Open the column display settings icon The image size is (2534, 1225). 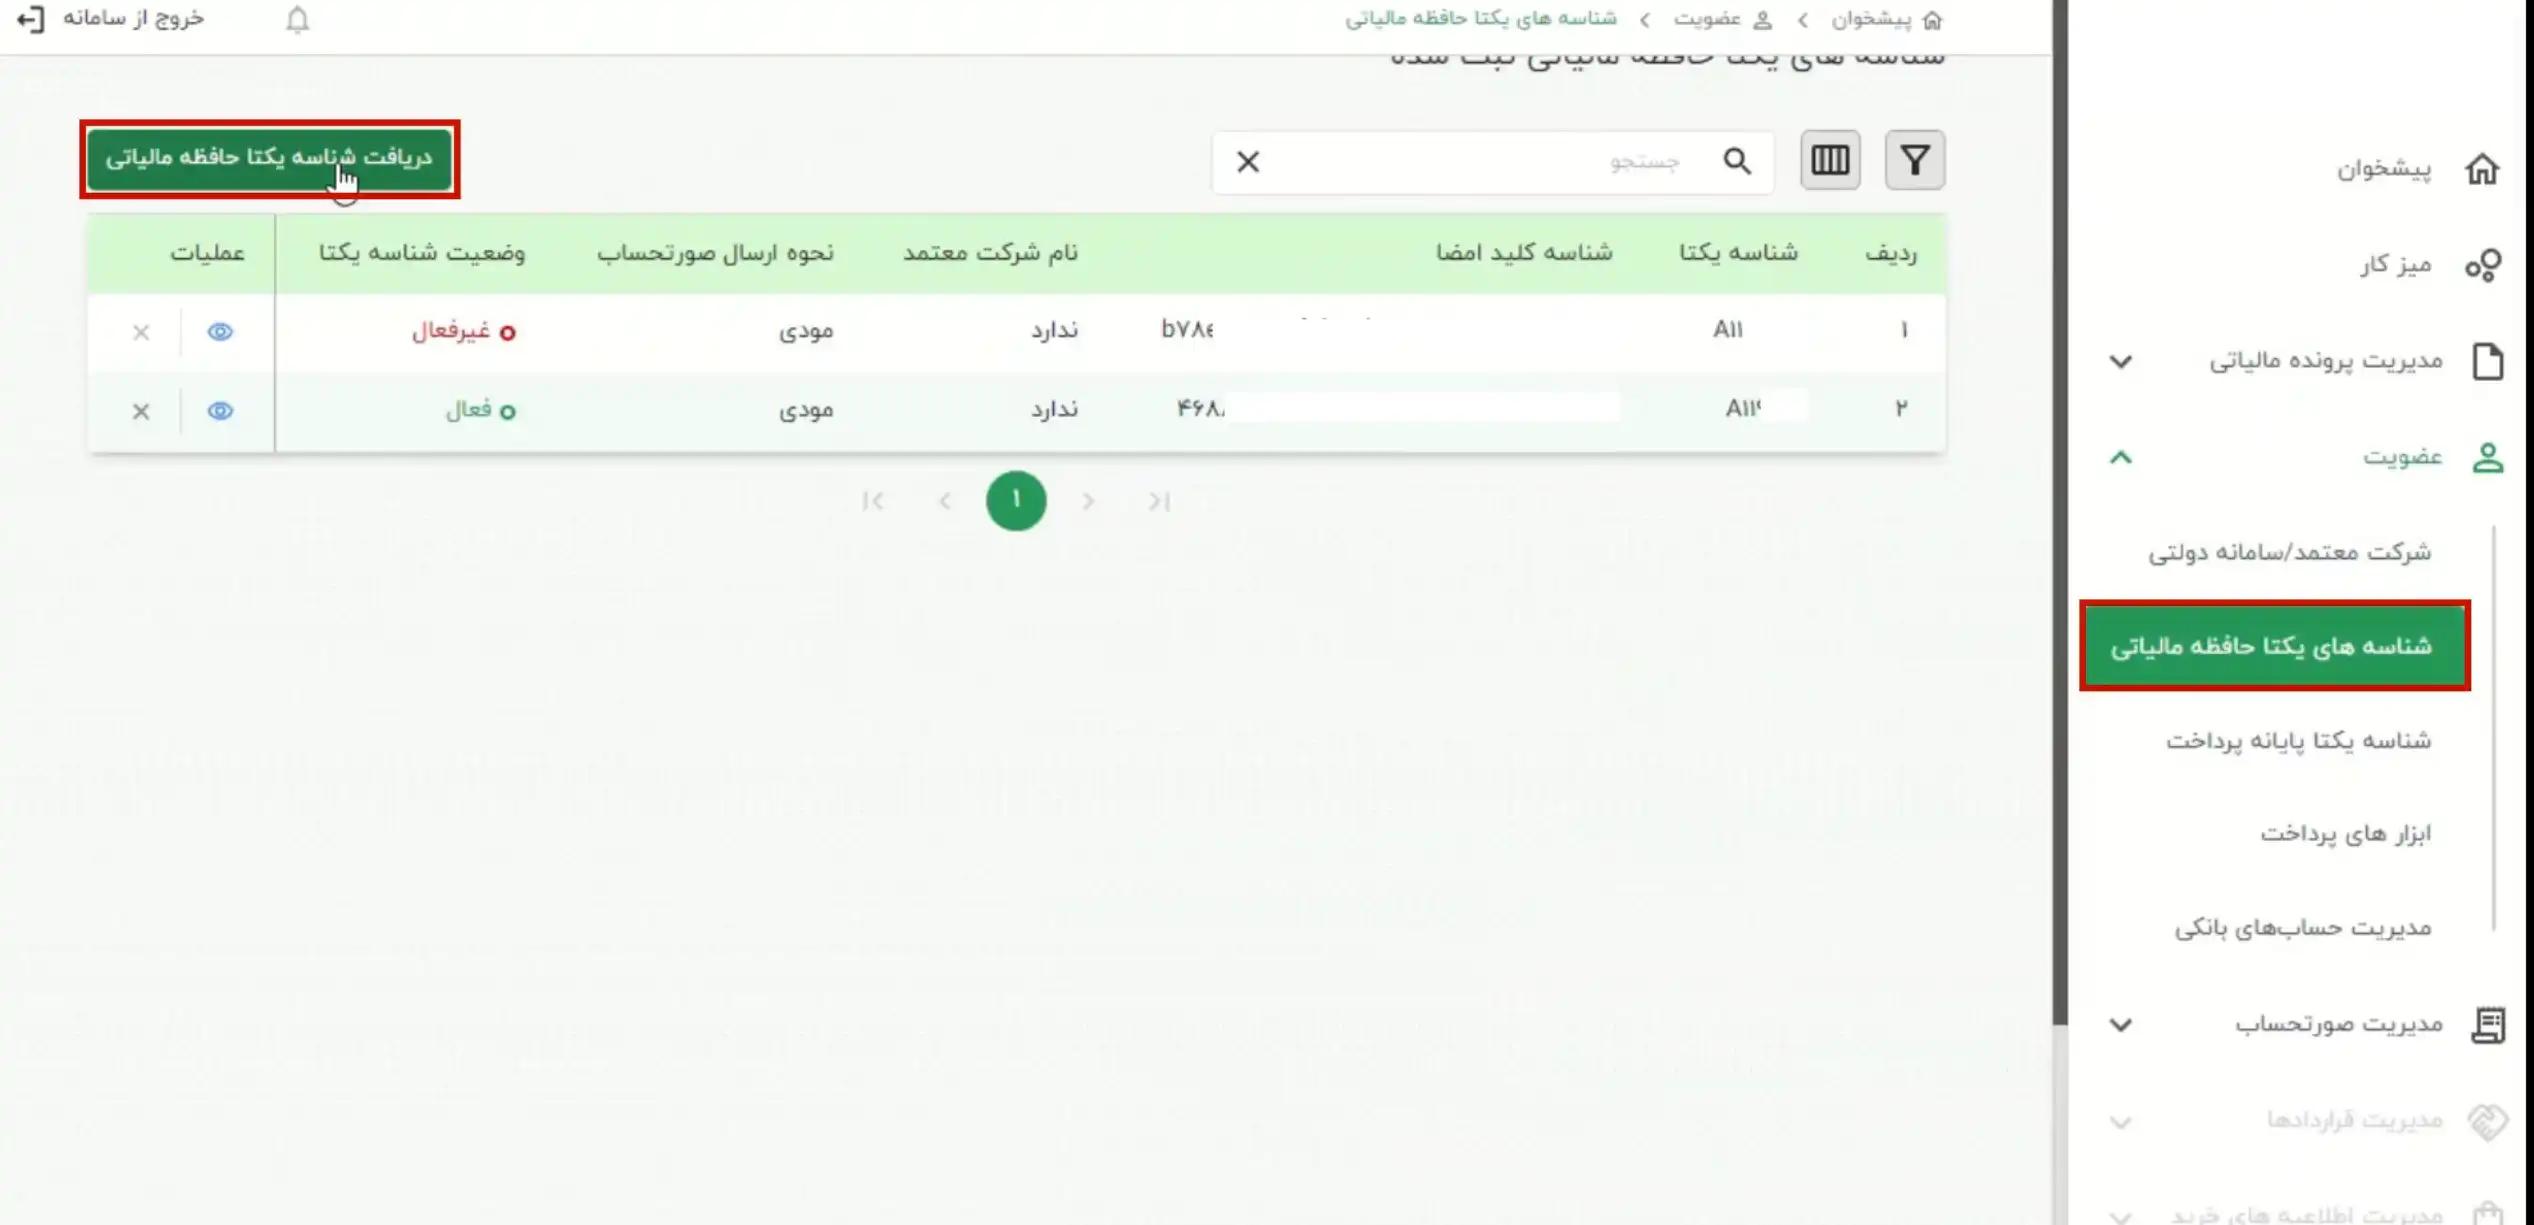click(x=1829, y=160)
